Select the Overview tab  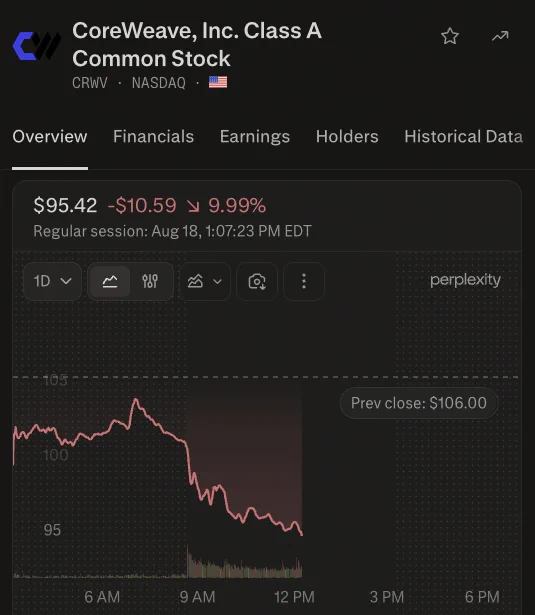coord(50,136)
